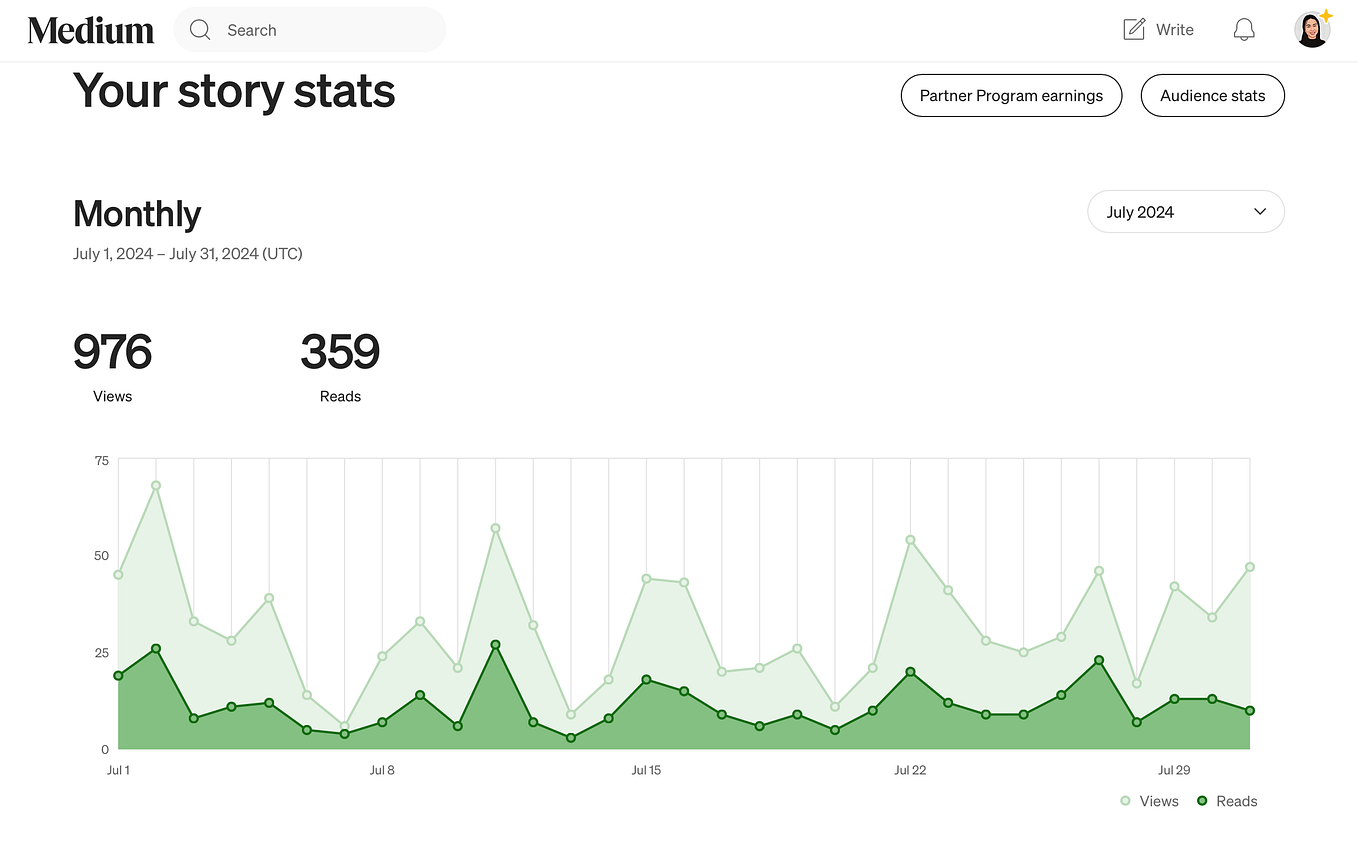Click the 359 Reads total
This screenshot has height=850, width=1358.
(x=340, y=352)
